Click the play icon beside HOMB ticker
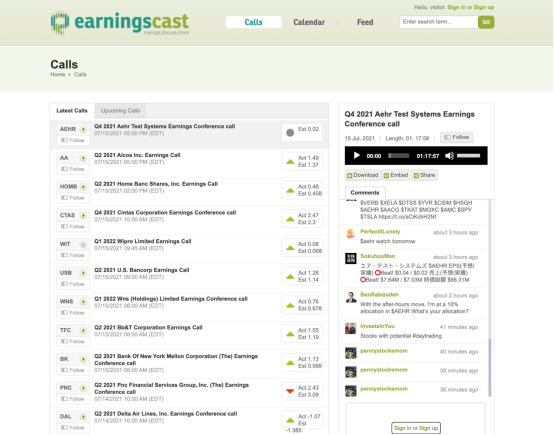This screenshot has height=435, width=554. pos(83,187)
